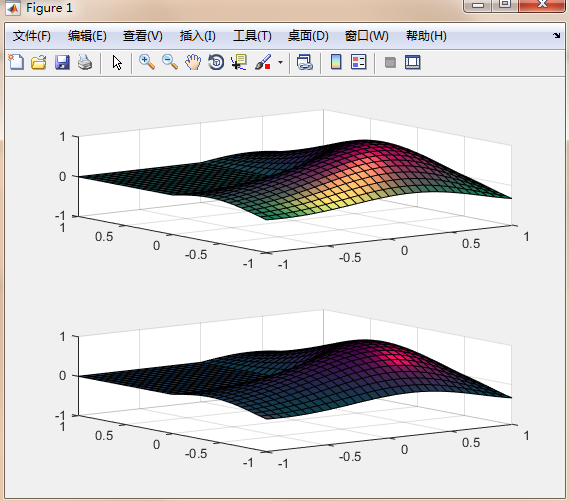Close the Figure 1 window

(x=542, y=5)
